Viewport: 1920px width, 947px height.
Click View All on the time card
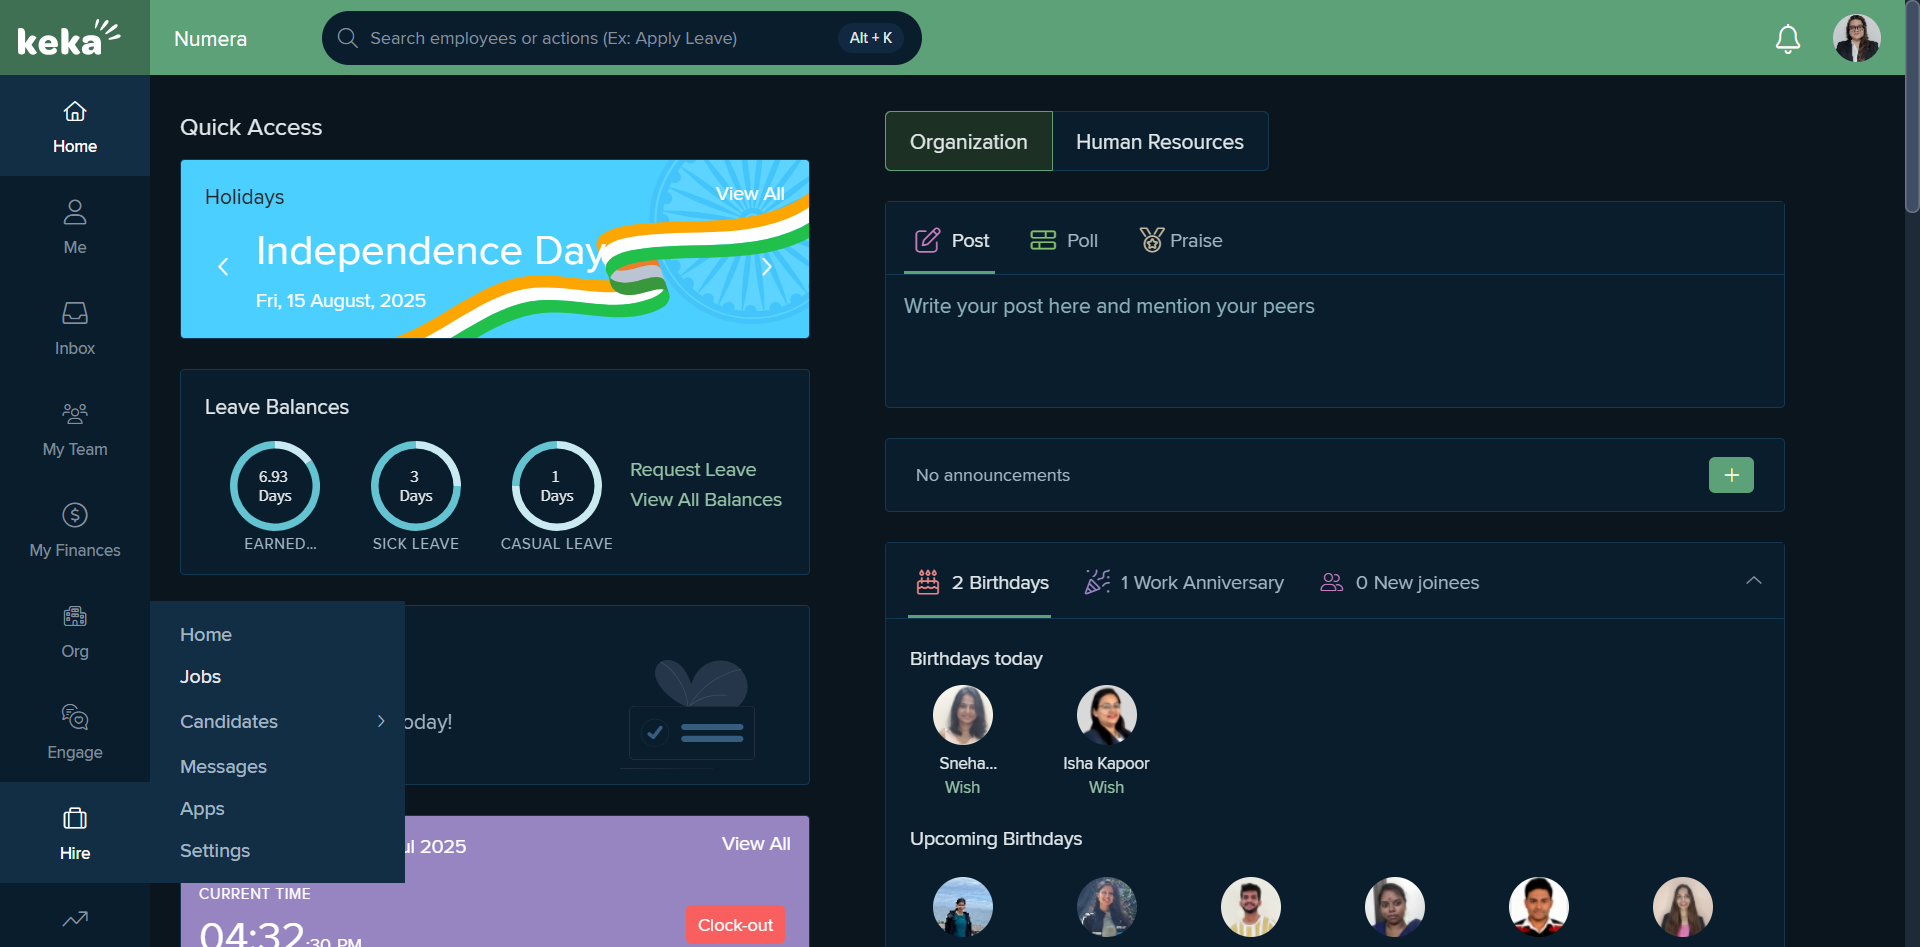tap(756, 844)
